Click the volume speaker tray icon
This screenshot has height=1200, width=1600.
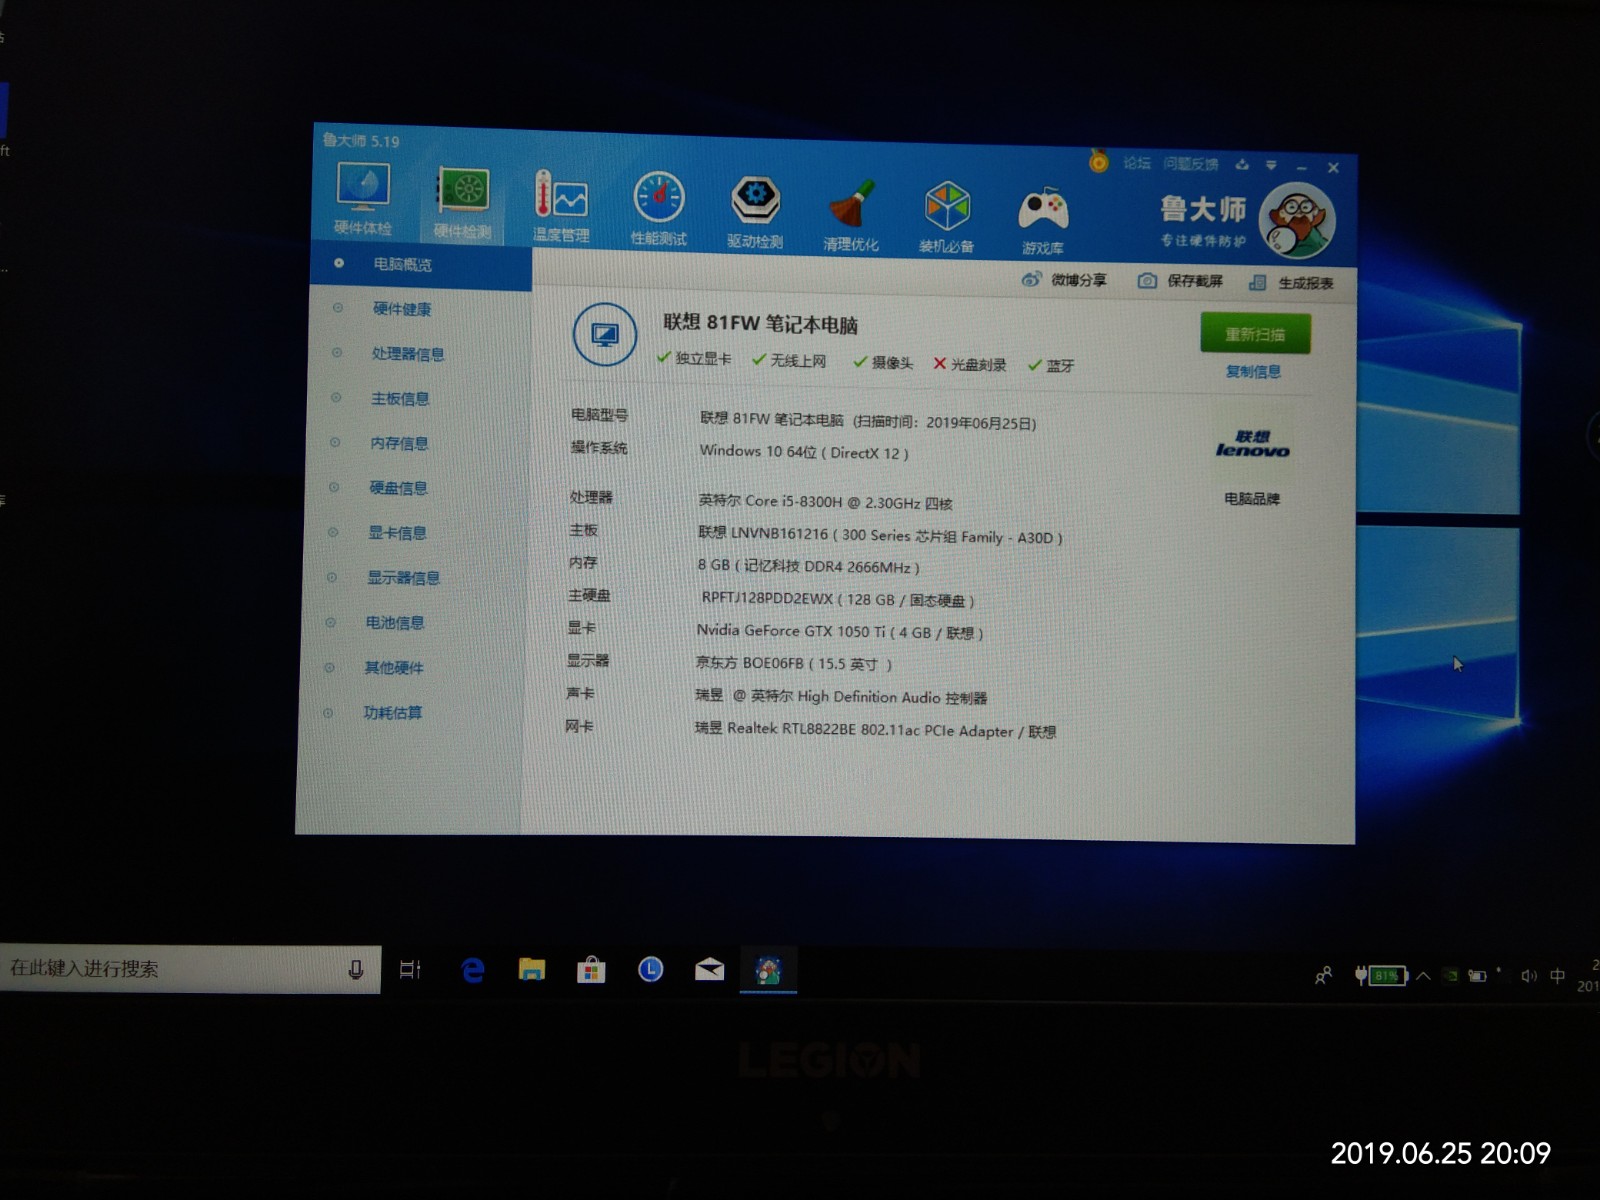pos(1528,976)
